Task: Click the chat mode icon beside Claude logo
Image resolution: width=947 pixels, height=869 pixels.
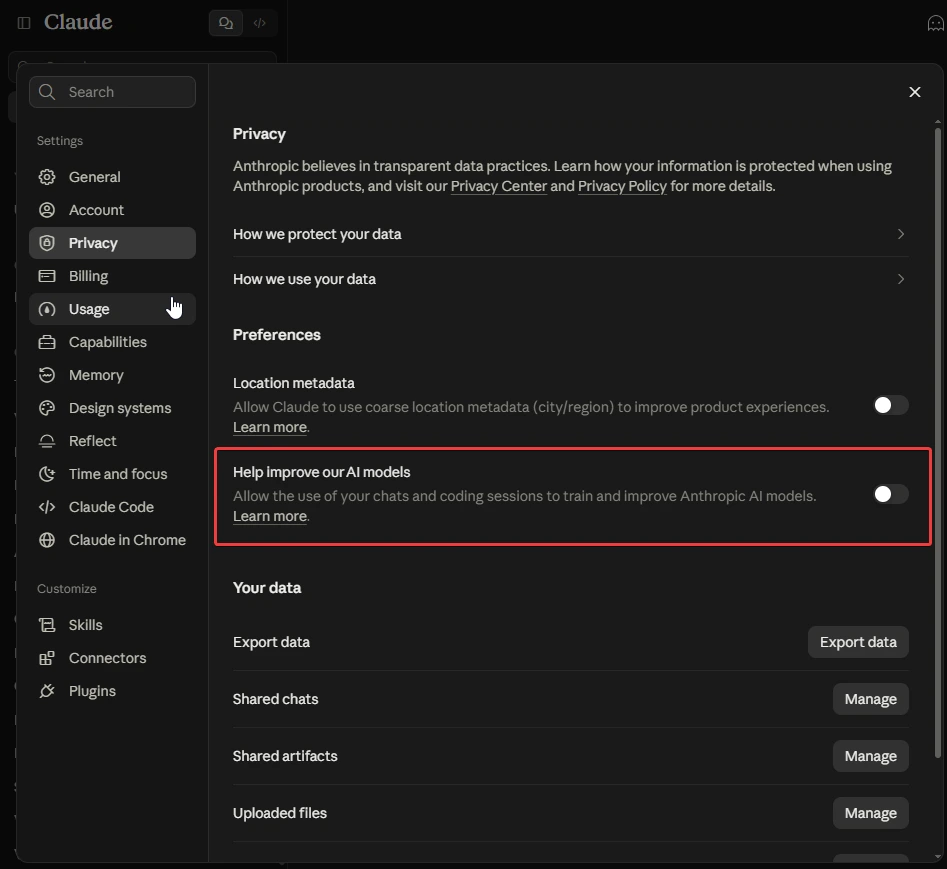Action: point(226,23)
